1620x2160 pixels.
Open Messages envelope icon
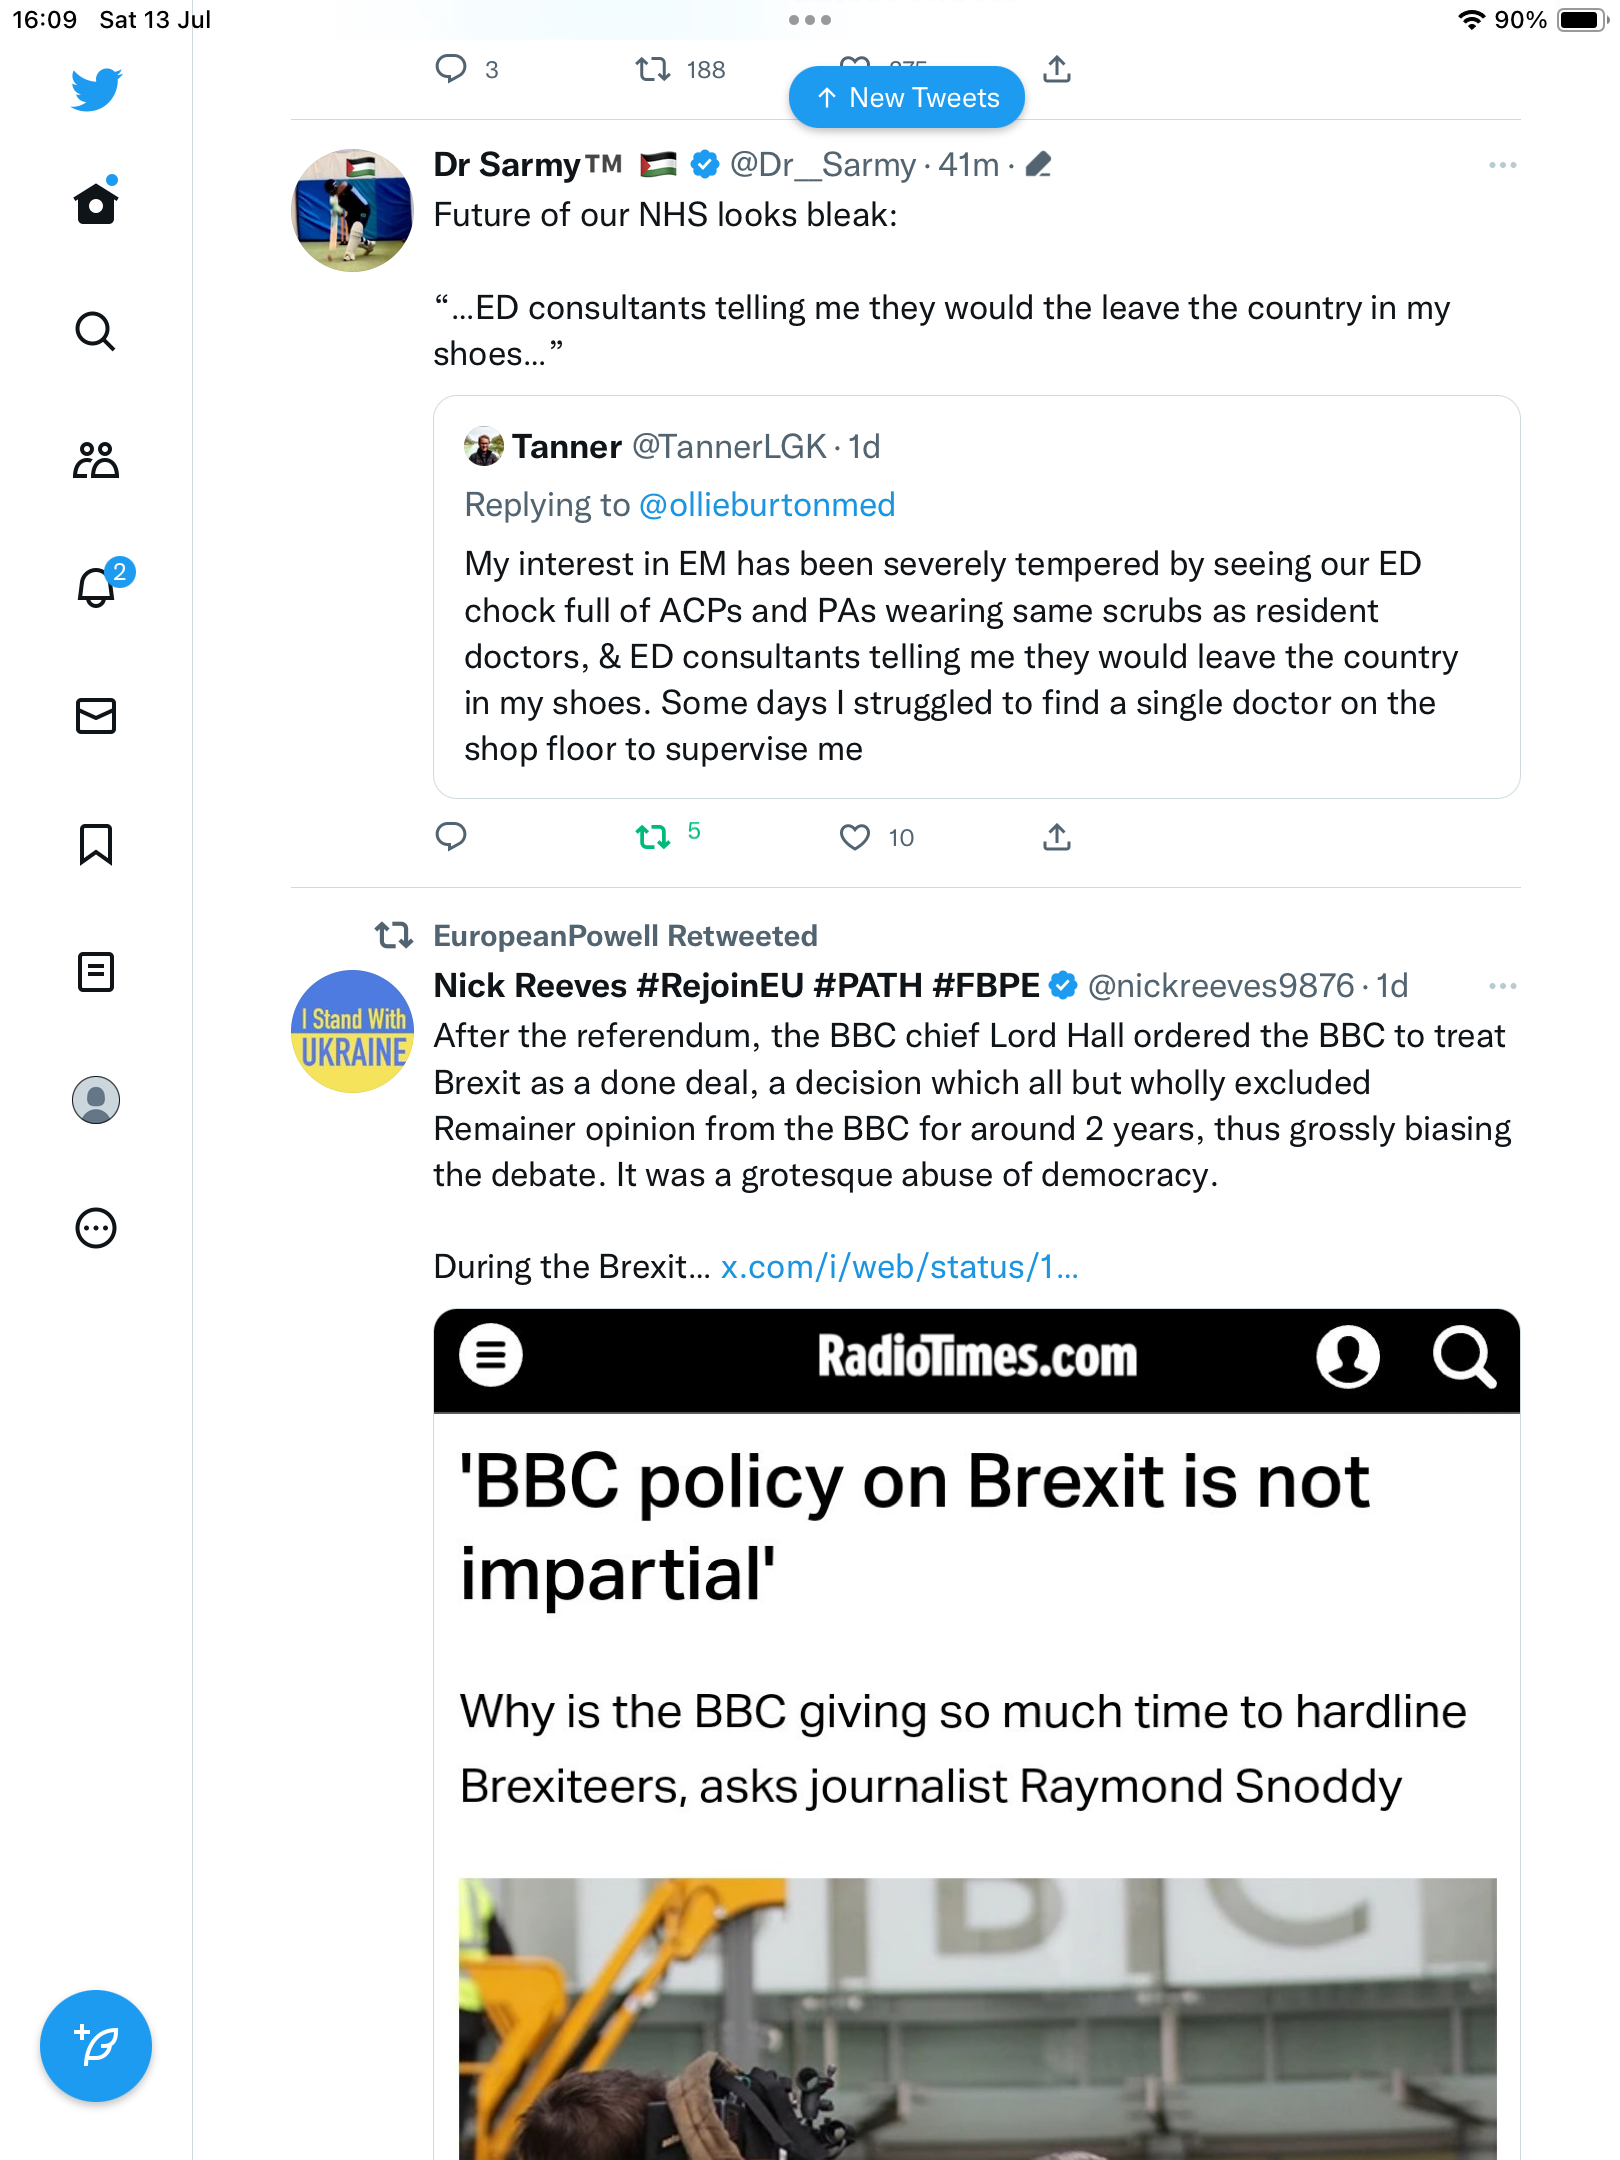(96, 716)
